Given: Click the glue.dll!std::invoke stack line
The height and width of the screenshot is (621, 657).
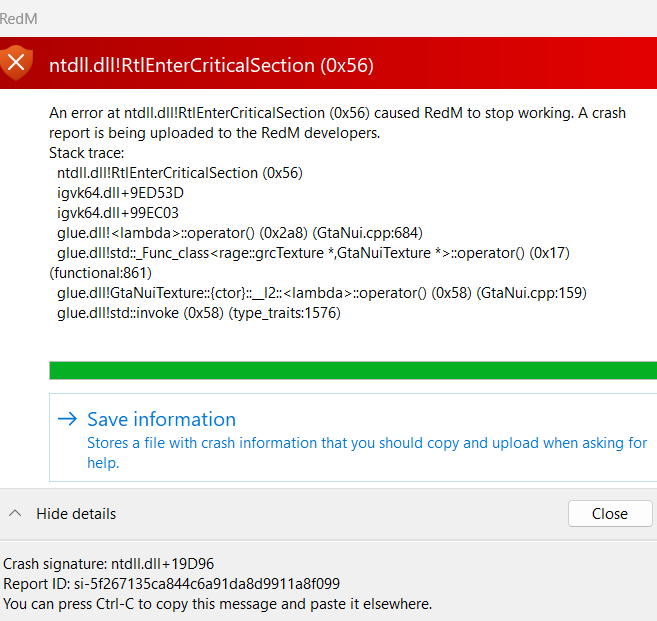Looking at the screenshot, I should tap(199, 313).
